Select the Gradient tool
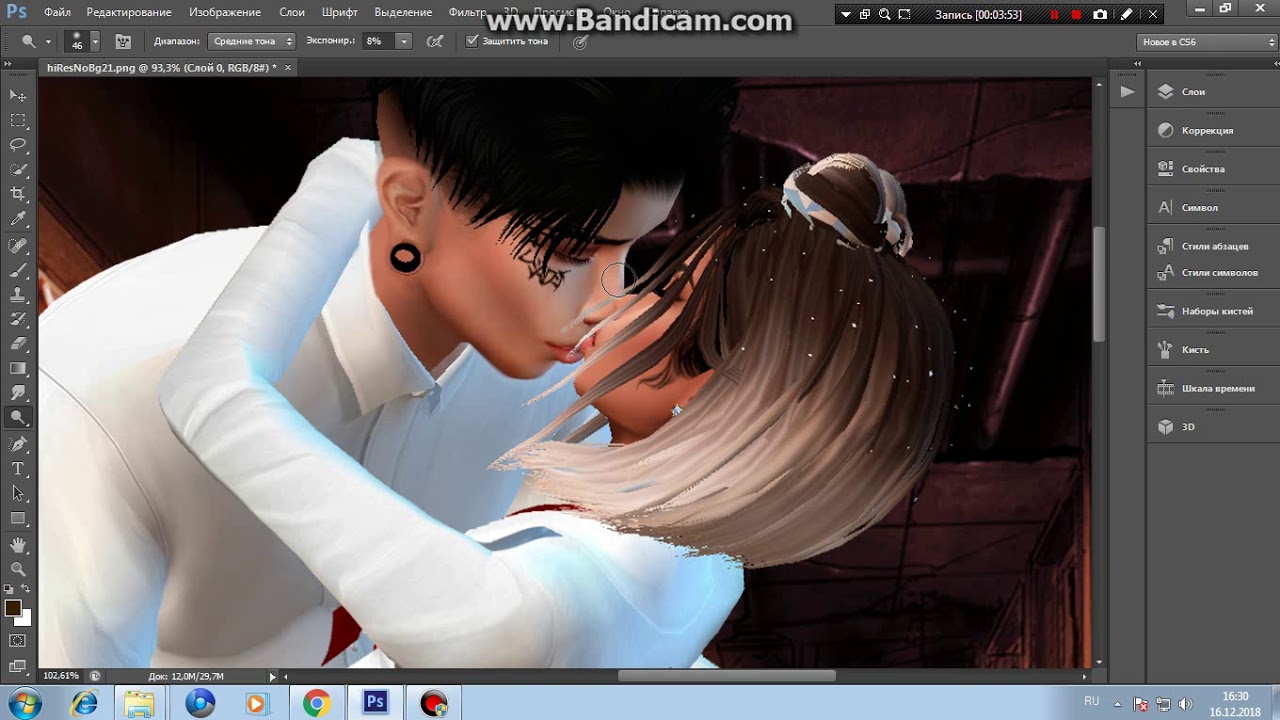Viewport: 1280px width, 720px height. (18, 369)
